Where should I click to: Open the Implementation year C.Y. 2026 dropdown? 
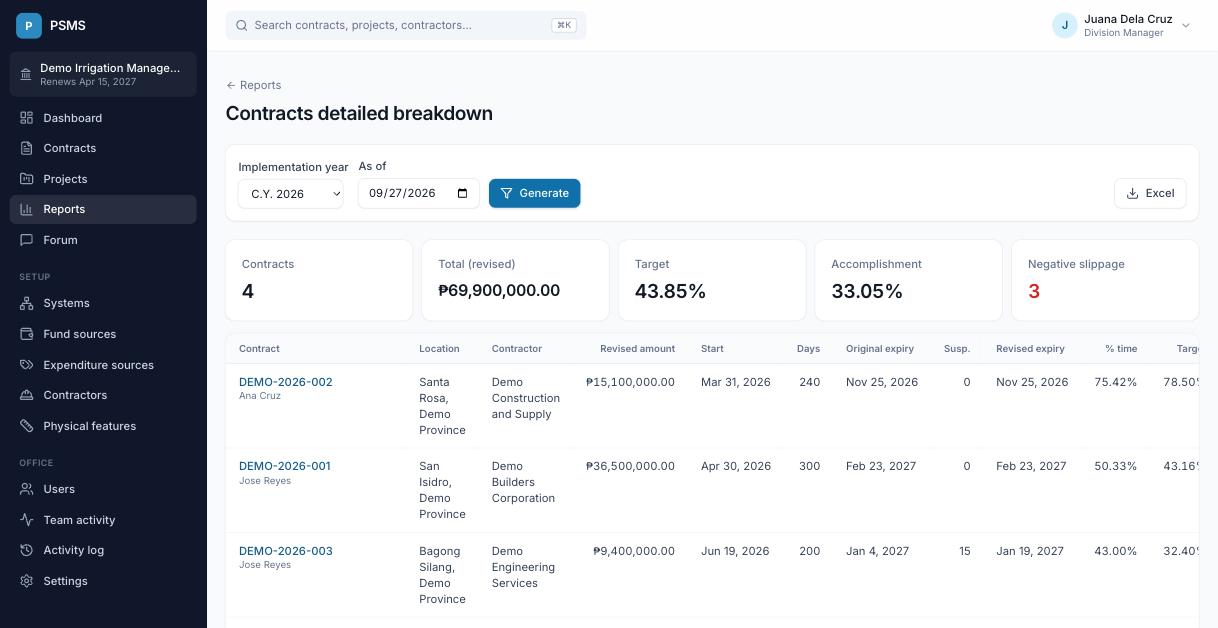pos(291,194)
